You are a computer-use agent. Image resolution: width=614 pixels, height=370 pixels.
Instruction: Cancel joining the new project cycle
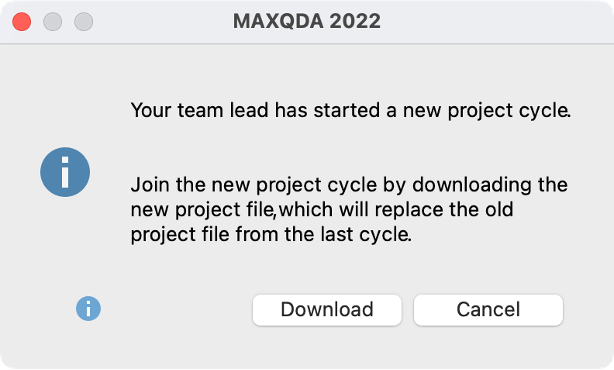[488, 310]
